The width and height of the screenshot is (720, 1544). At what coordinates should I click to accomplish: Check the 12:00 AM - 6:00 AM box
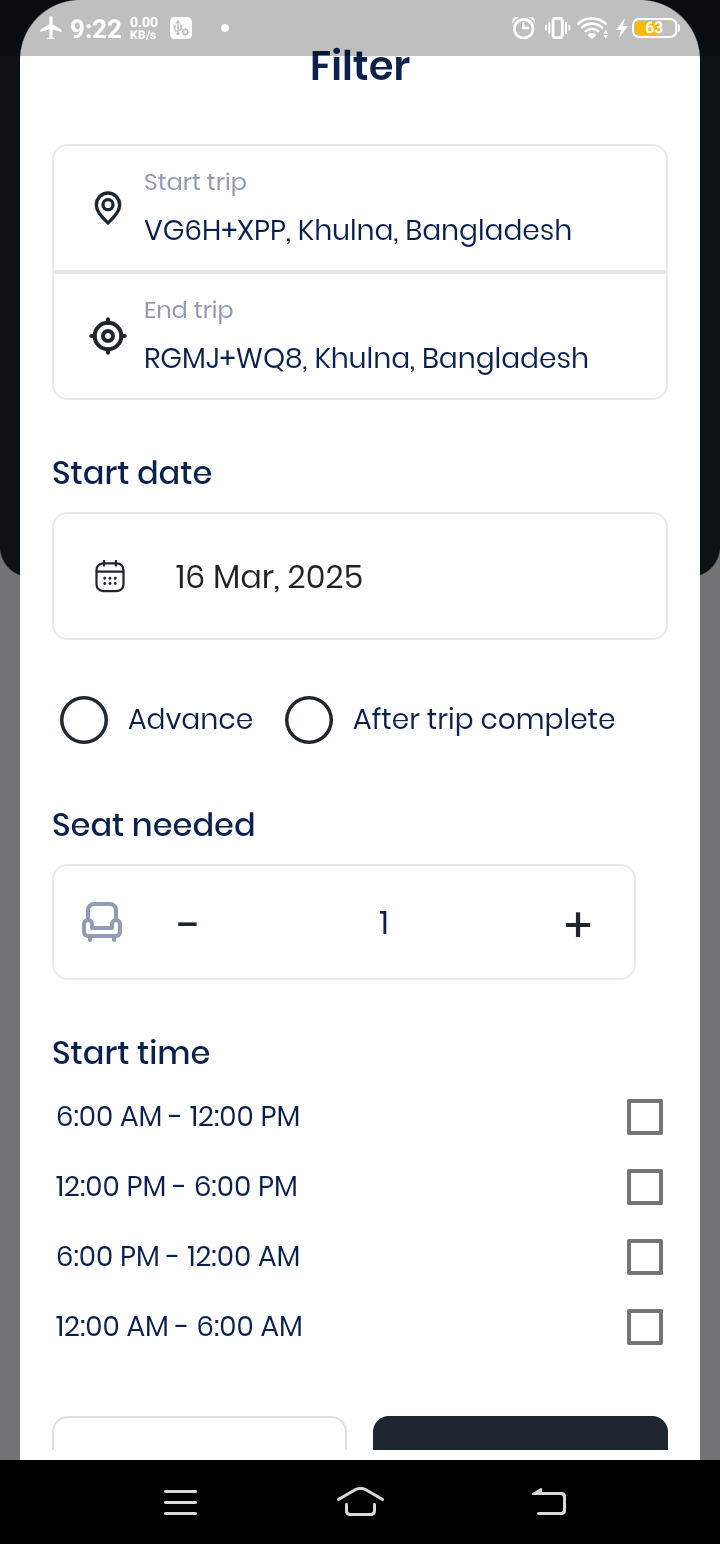(645, 1327)
